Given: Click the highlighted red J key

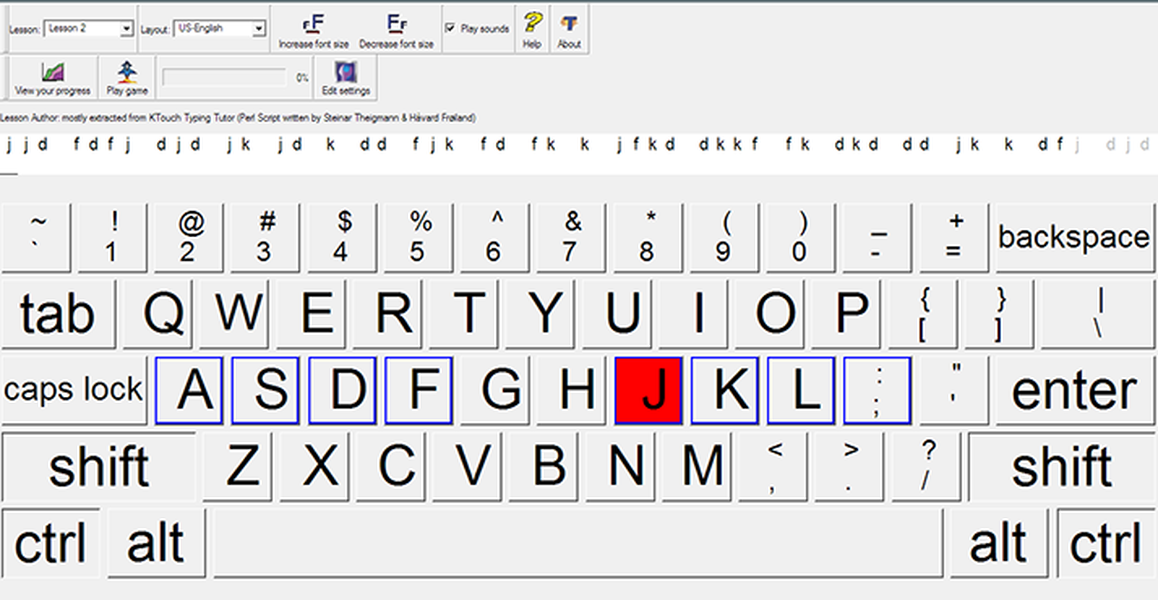Looking at the screenshot, I should [x=648, y=390].
